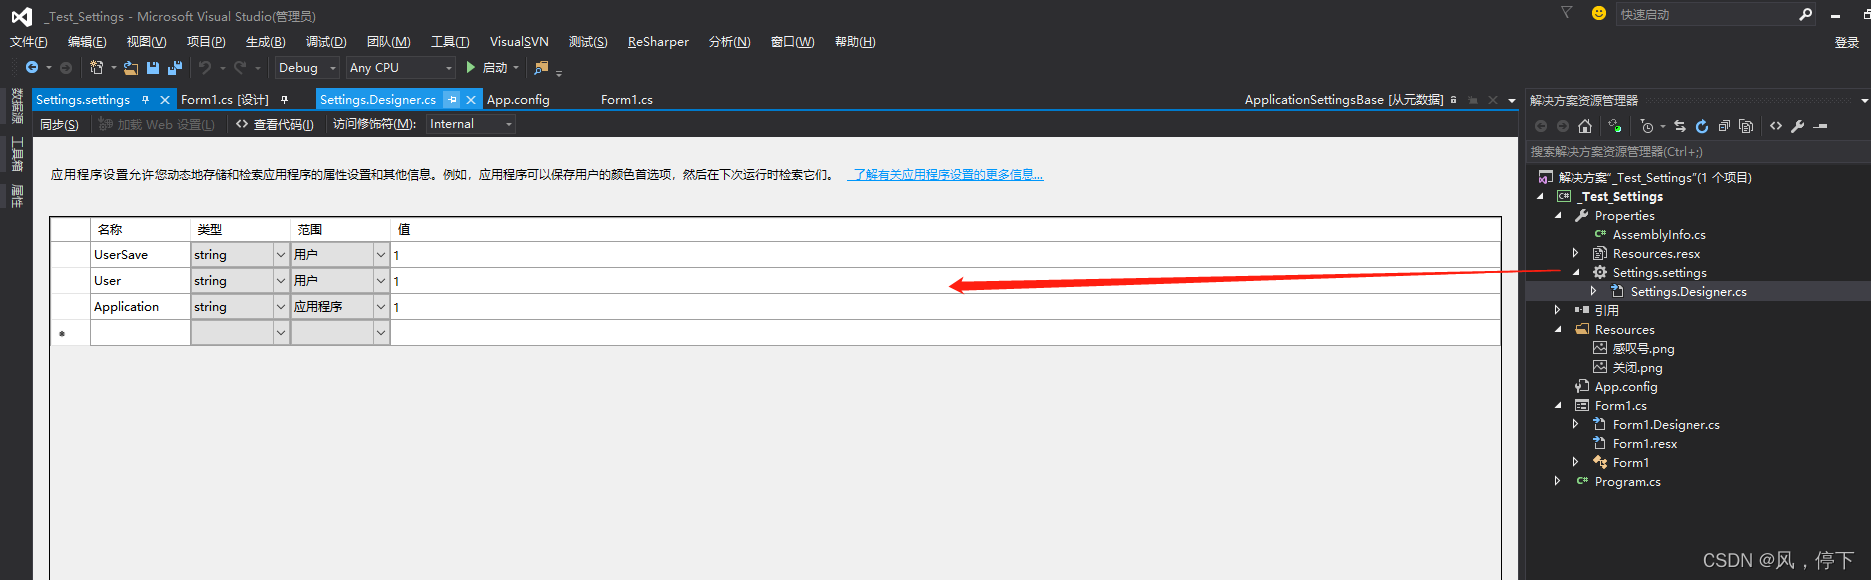The image size is (1871, 580).
Task: Open the 工具箱 side panel tab
Action: click(17, 153)
